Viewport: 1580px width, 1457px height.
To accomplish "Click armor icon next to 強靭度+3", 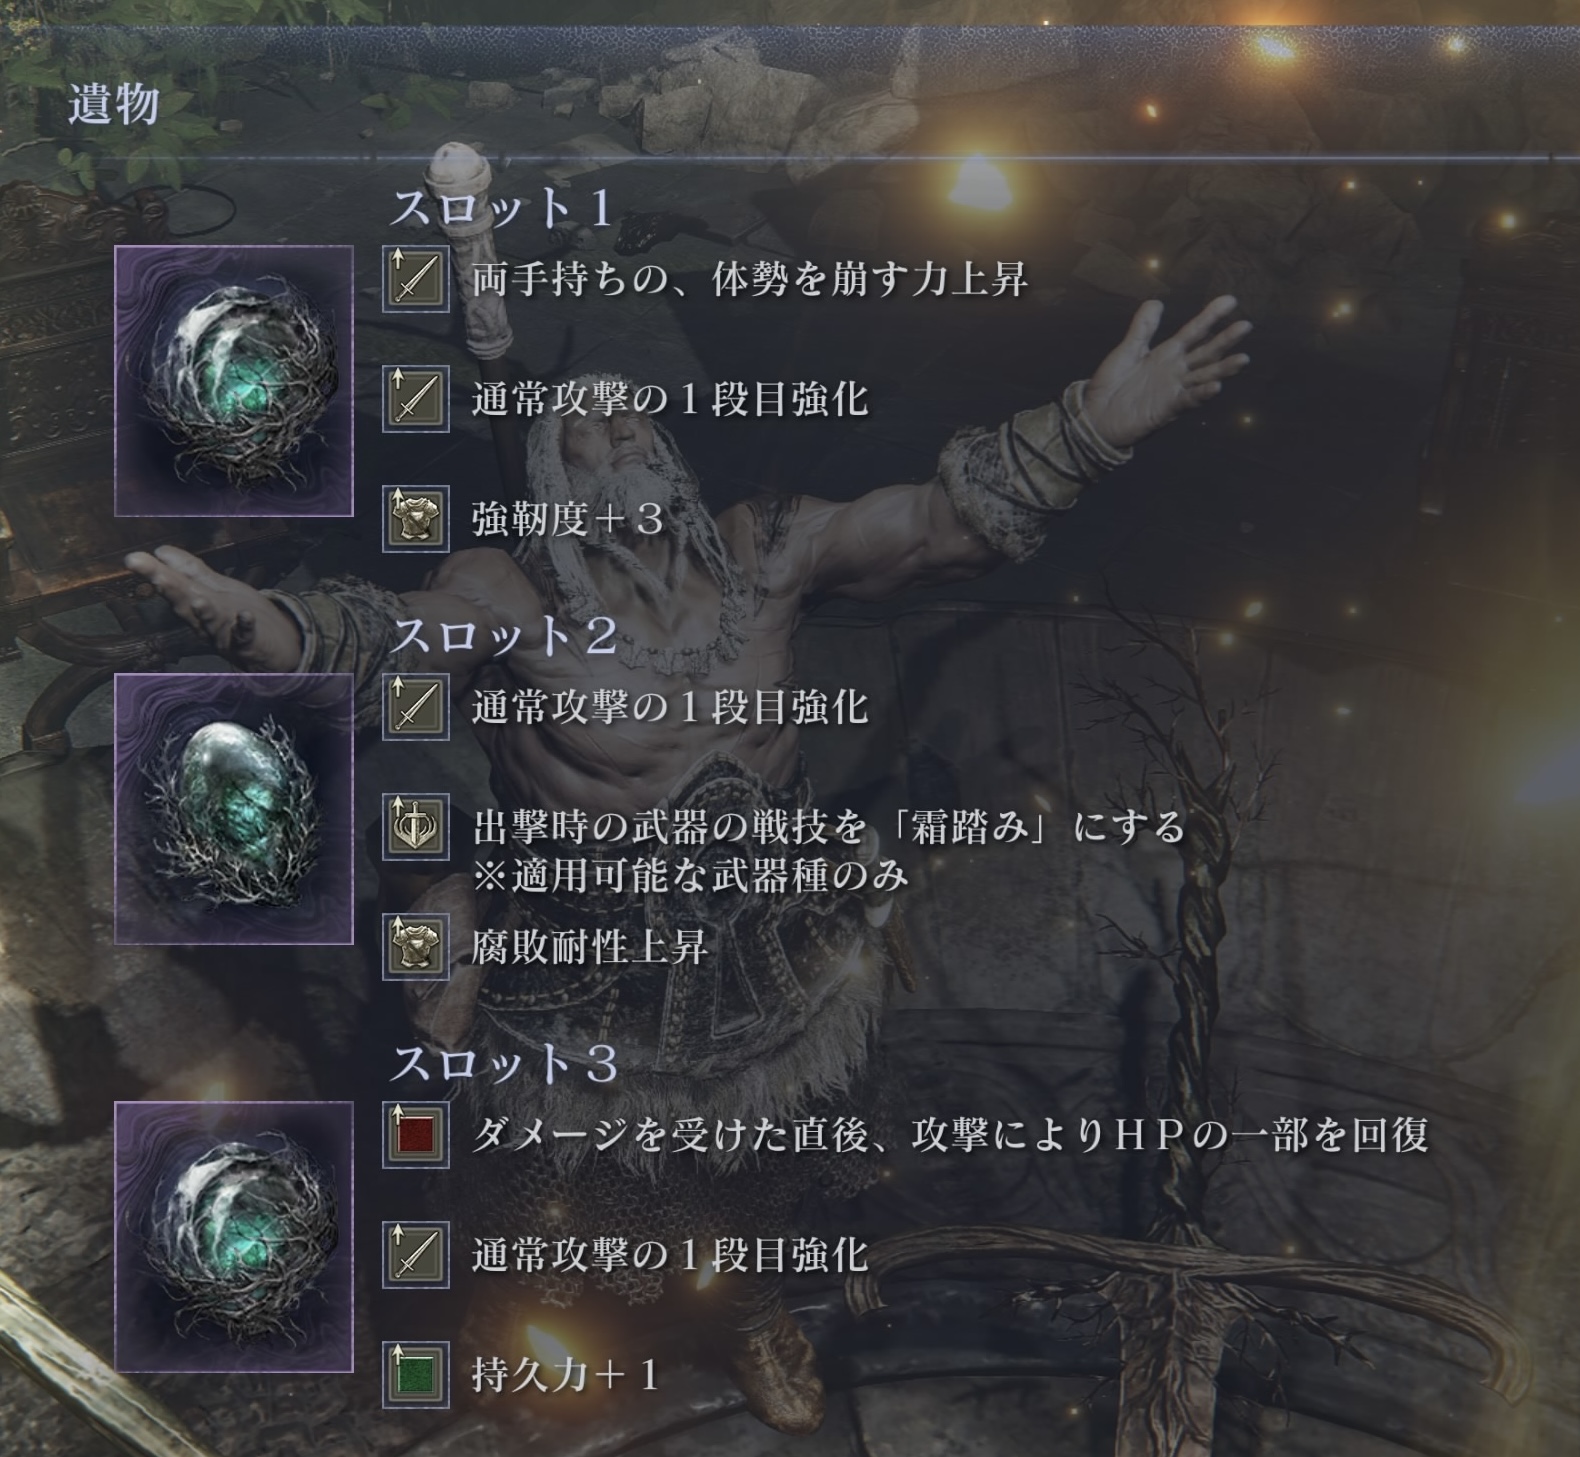I will 415,519.
